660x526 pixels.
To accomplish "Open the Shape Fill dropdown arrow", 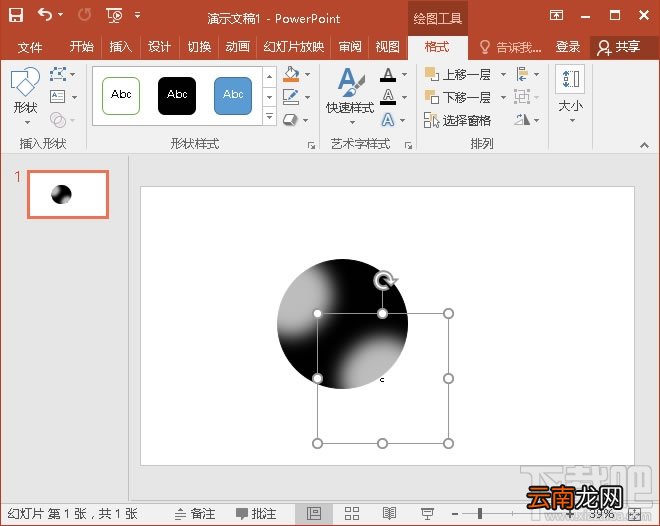I will coord(308,74).
